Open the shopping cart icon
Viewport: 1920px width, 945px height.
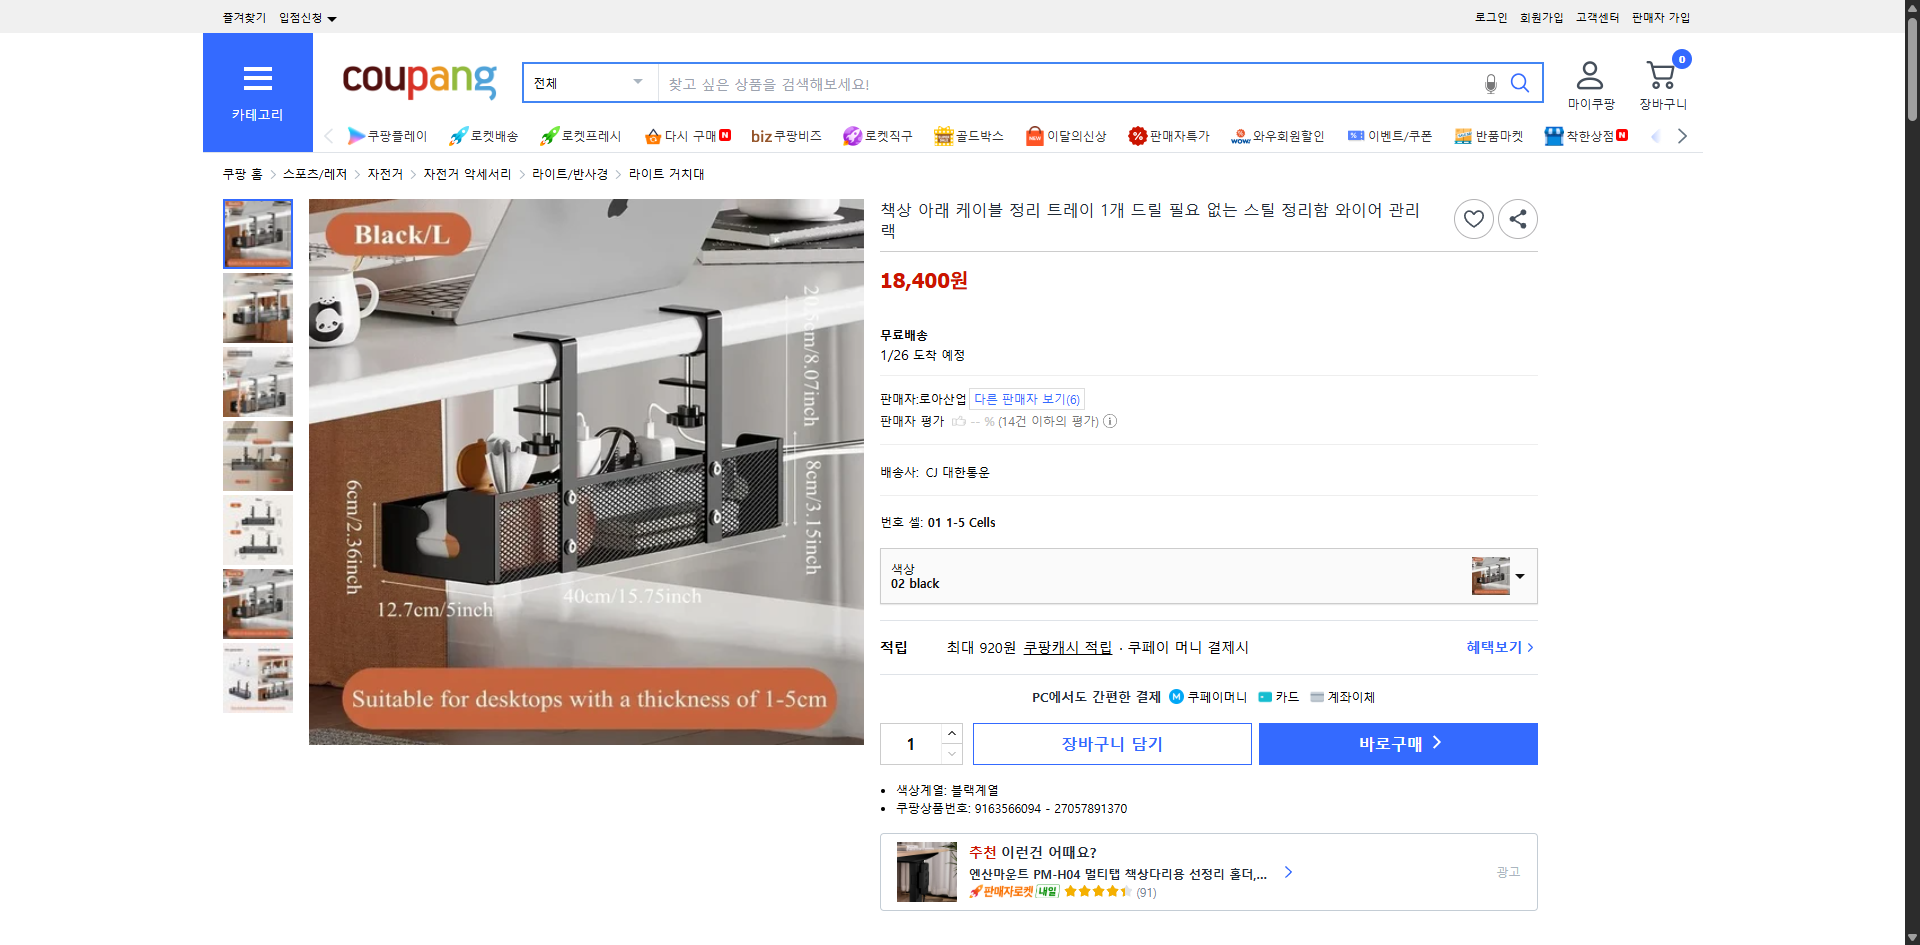click(x=1661, y=75)
